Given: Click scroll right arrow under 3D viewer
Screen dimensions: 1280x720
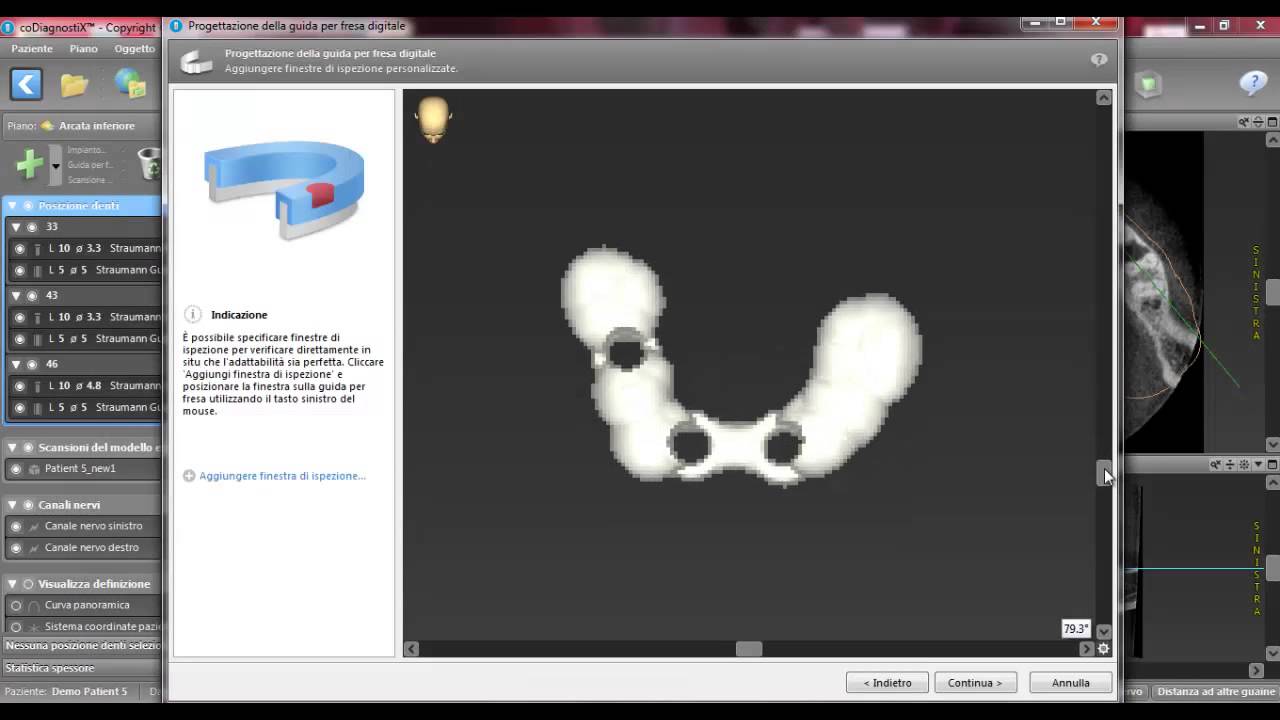Looking at the screenshot, I should point(1087,649).
